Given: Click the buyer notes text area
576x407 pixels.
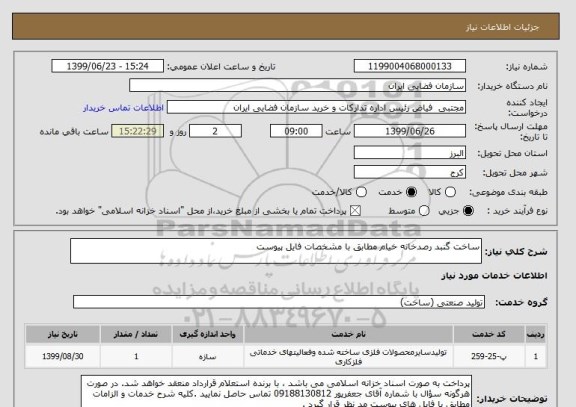Looking at the screenshot, I should 276,391.
